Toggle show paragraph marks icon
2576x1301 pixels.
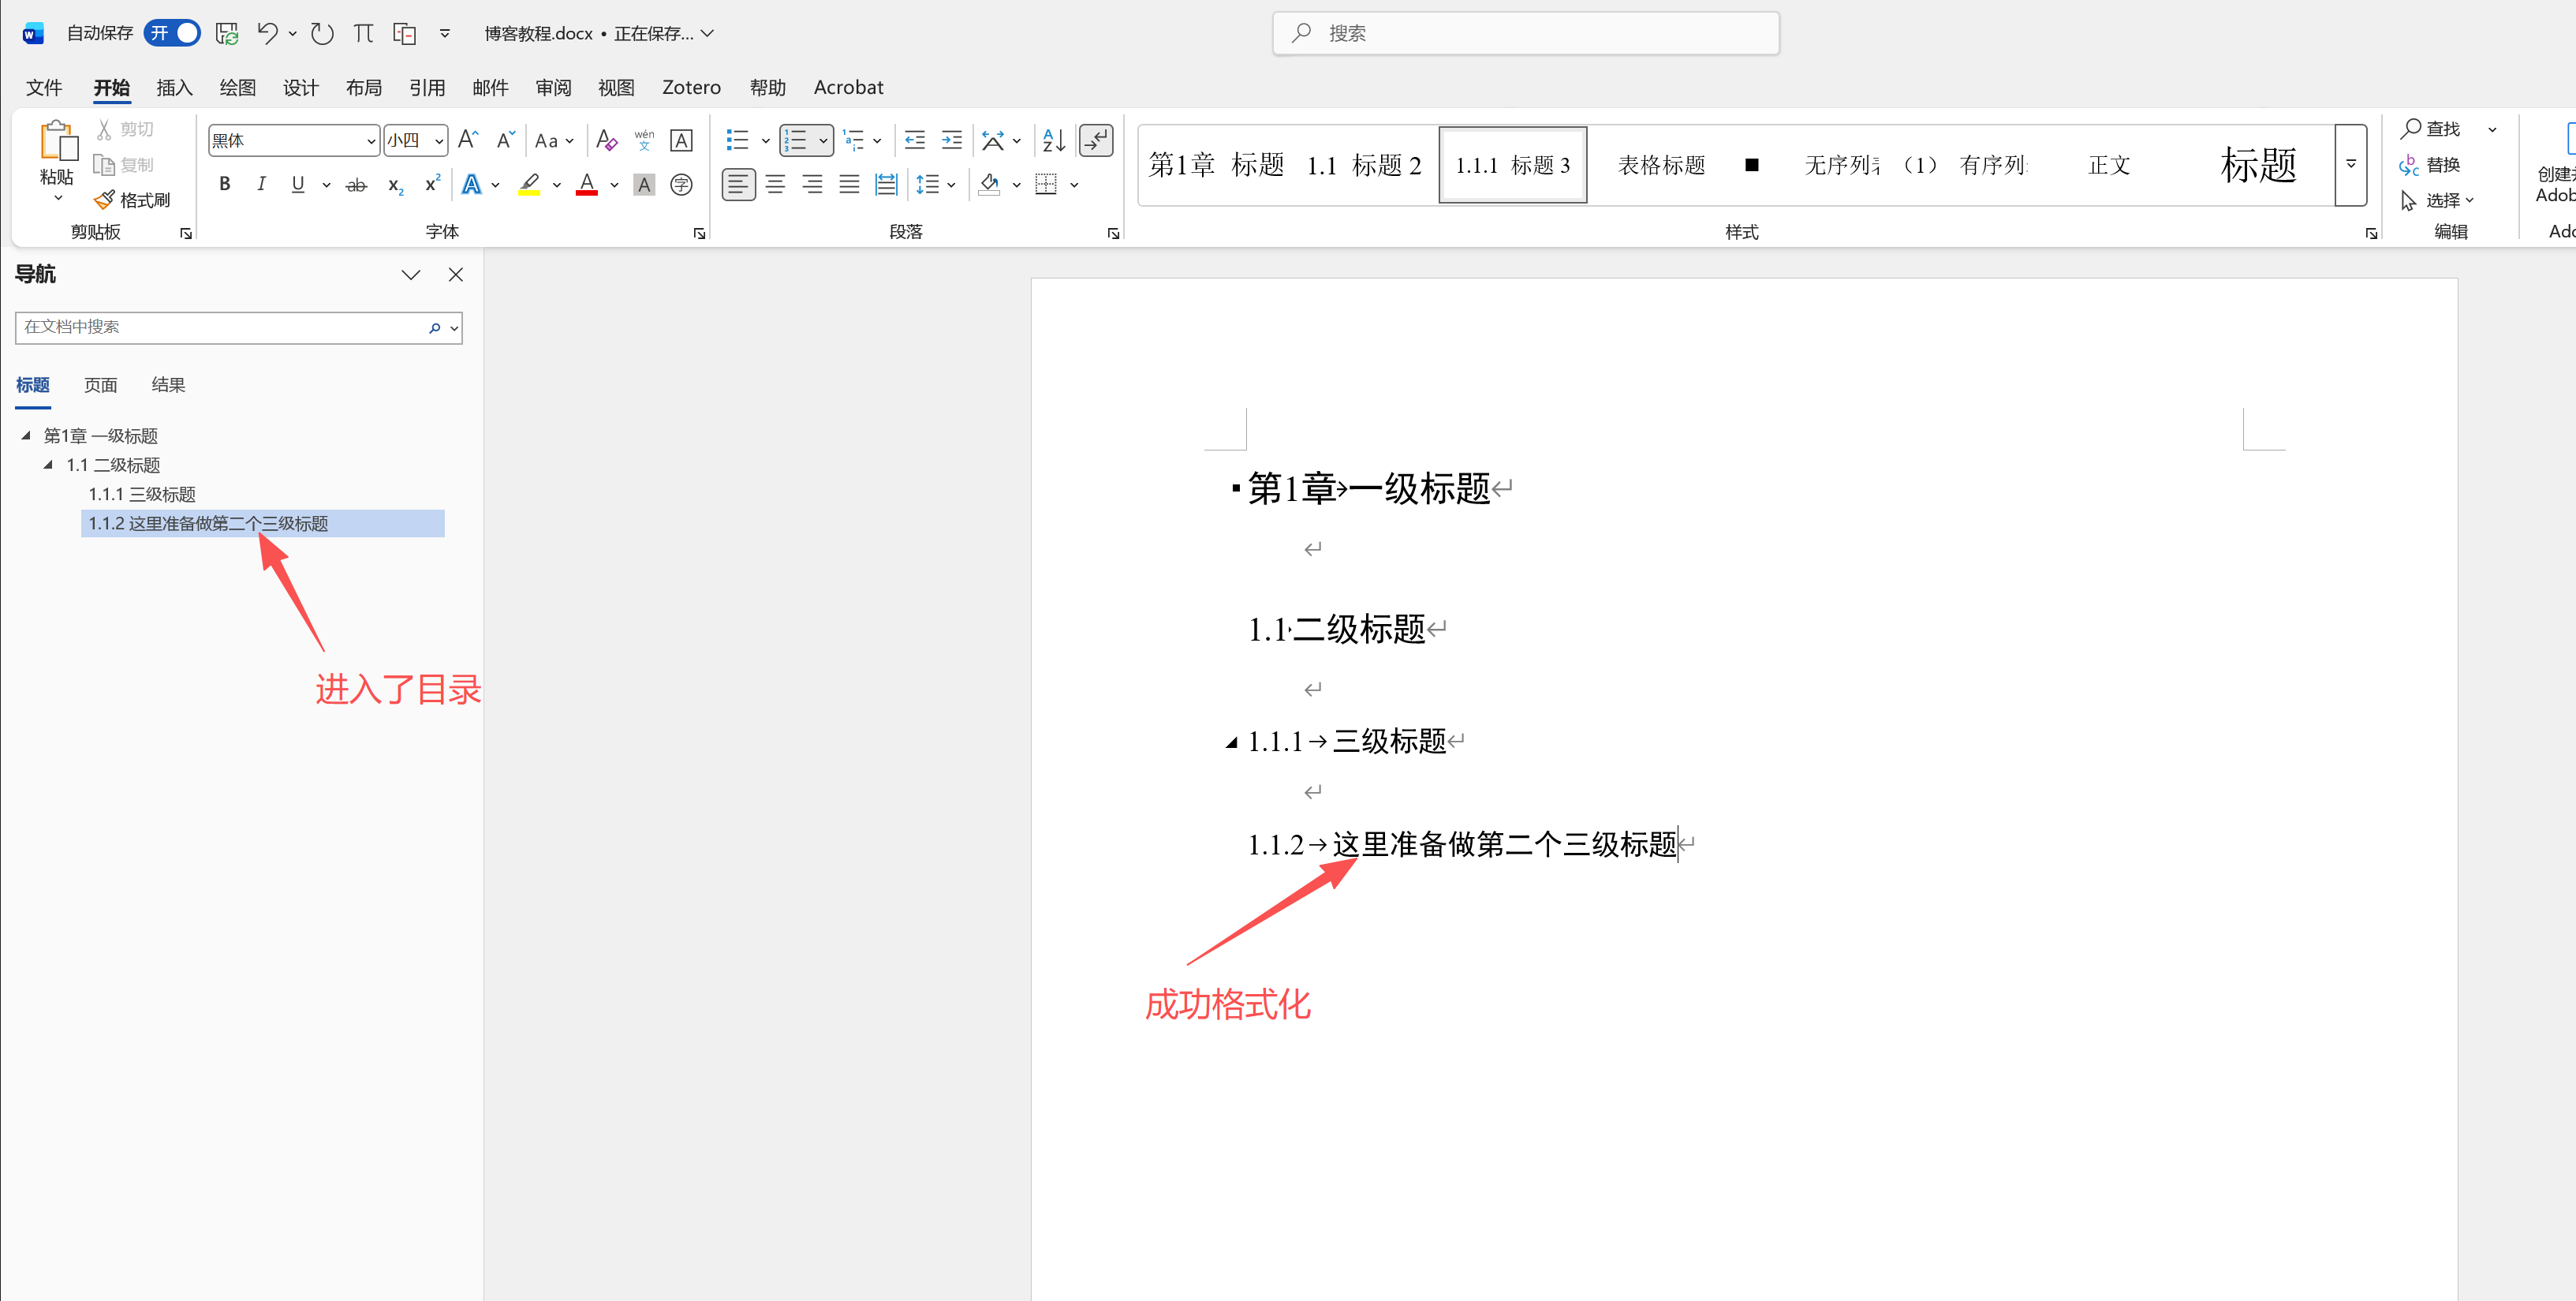(1096, 140)
